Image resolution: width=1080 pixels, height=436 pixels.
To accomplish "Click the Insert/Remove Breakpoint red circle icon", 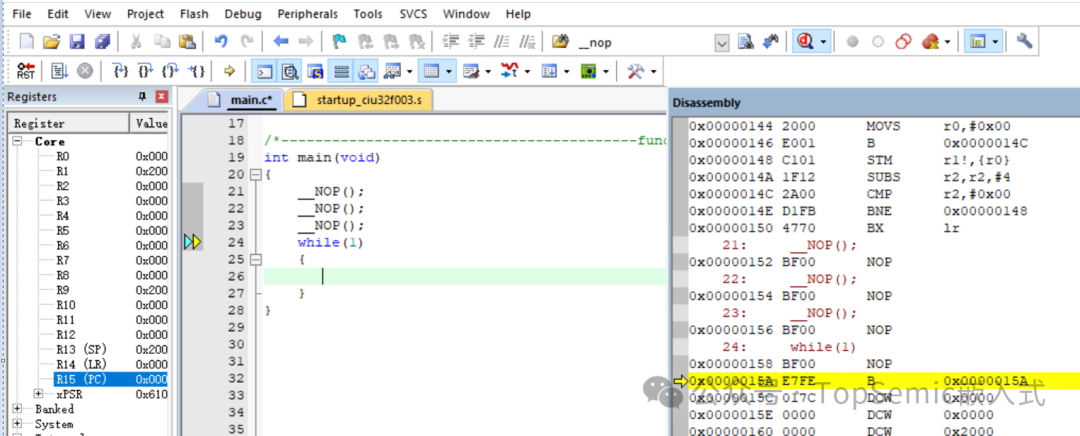I will pyautogui.click(x=852, y=42).
